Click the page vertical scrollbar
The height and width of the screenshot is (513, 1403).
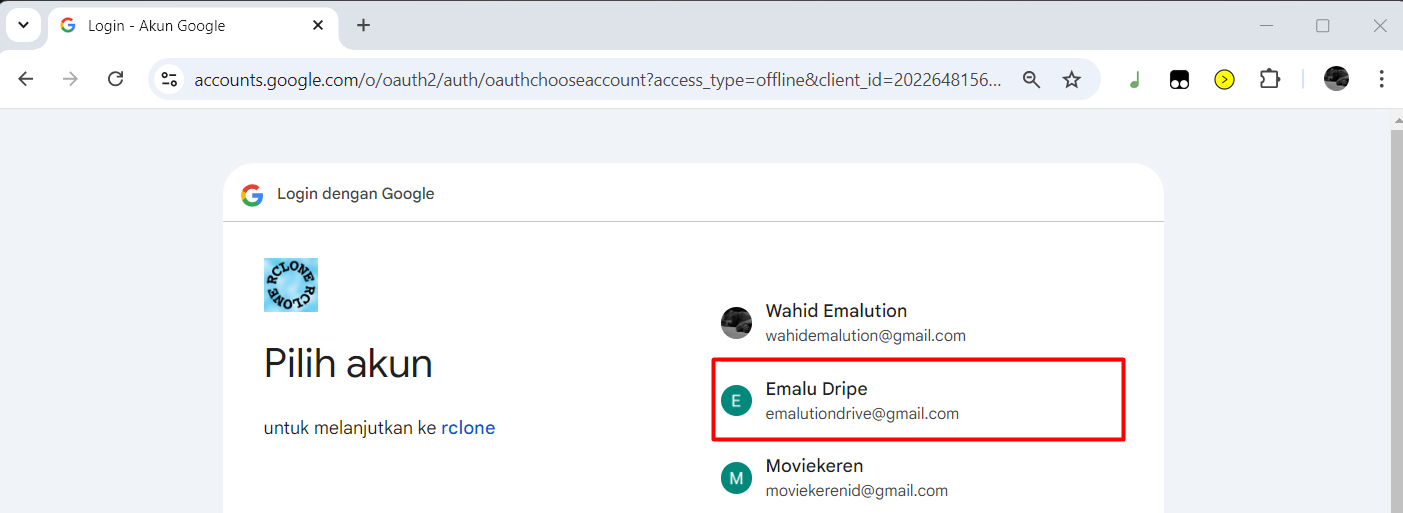click(x=1396, y=320)
